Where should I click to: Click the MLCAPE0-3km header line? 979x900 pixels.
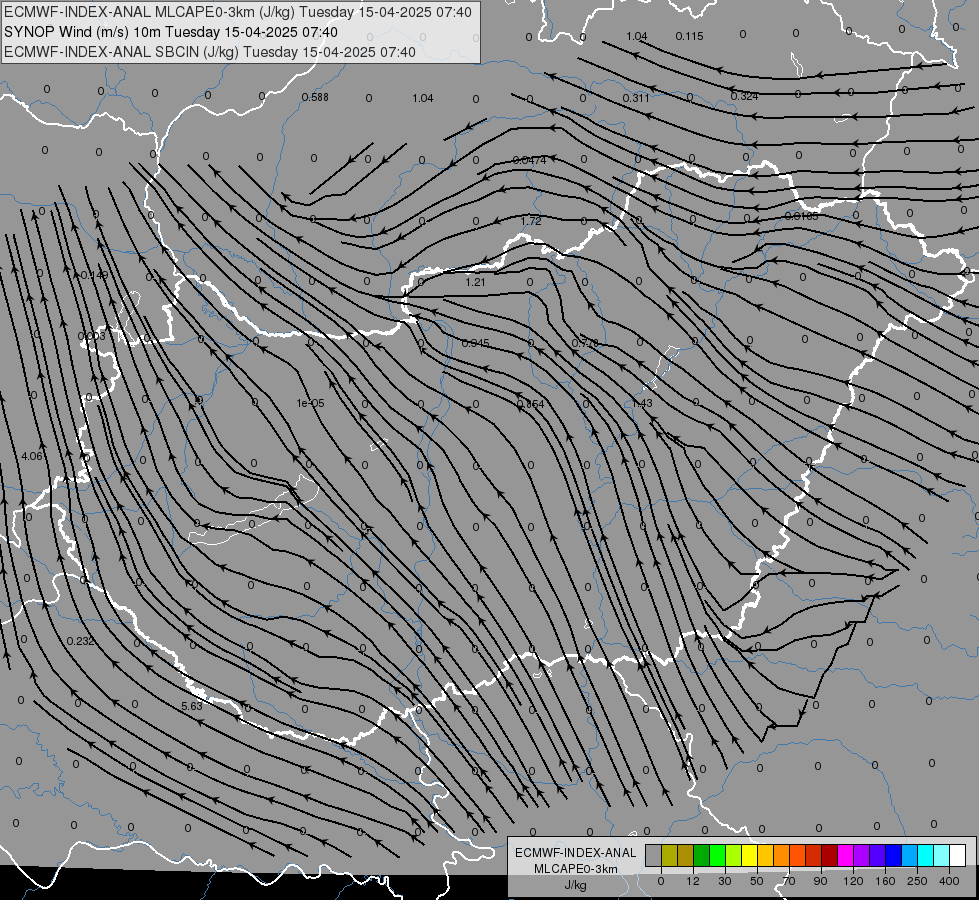pos(238,12)
